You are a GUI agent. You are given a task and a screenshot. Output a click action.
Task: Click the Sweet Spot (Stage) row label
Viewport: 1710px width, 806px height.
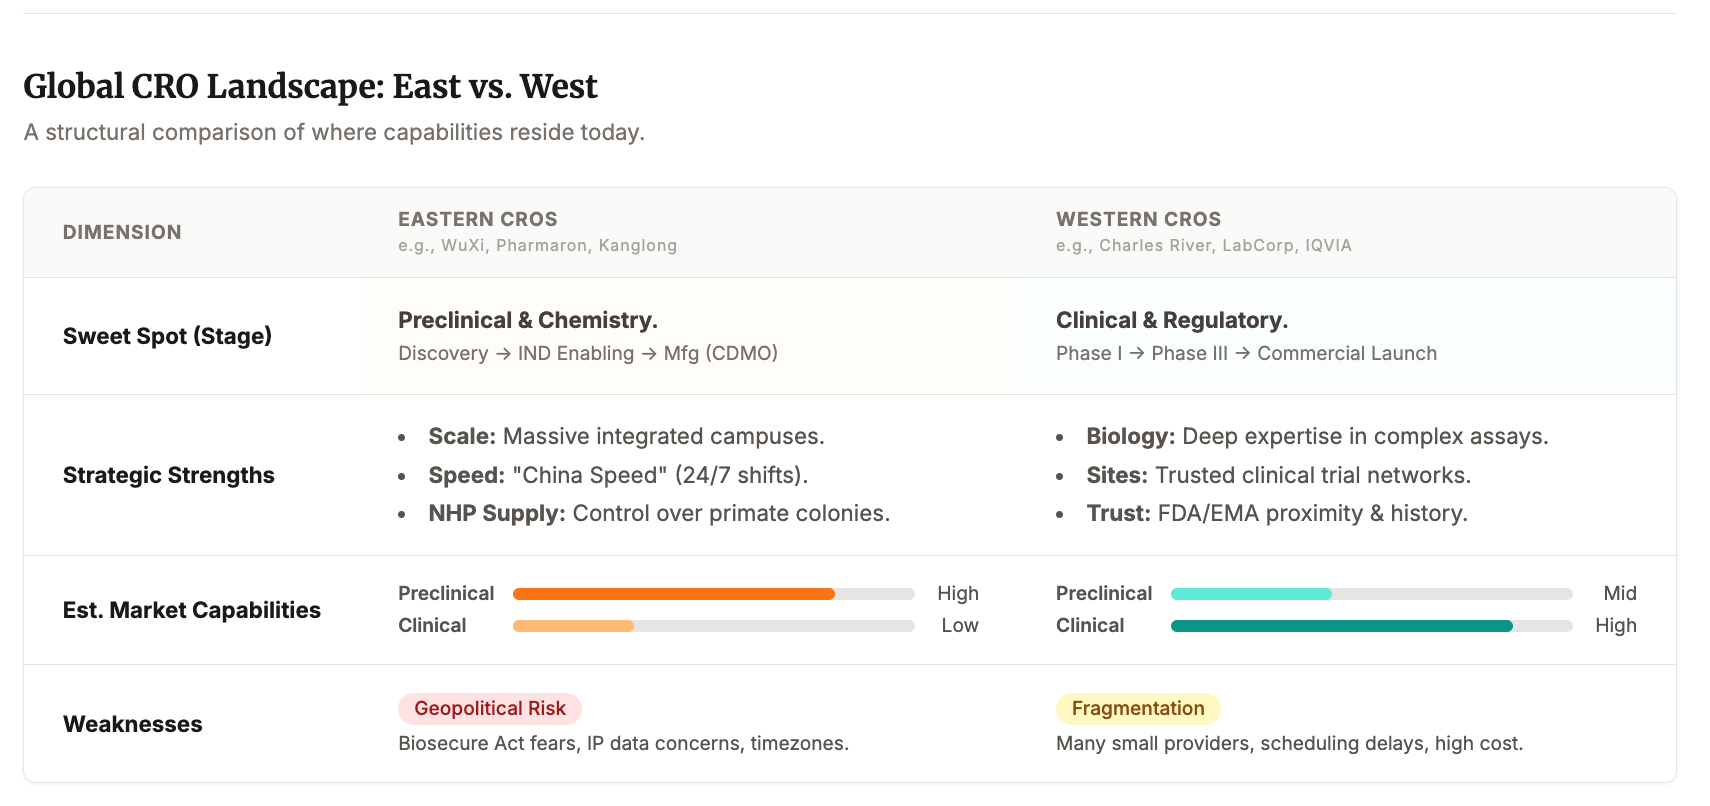(167, 336)
